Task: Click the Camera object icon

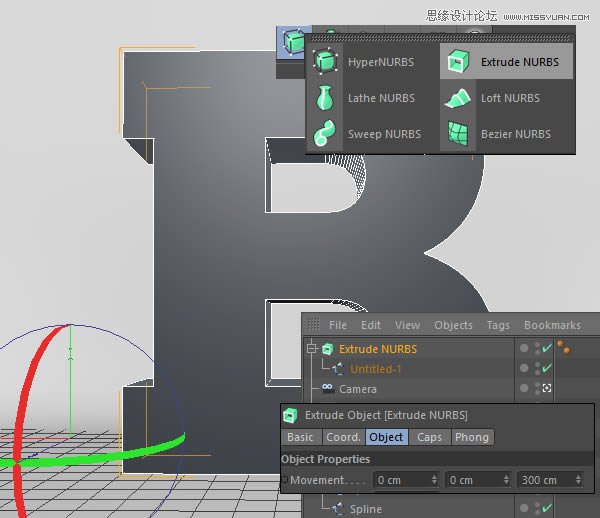Action: 327,389
